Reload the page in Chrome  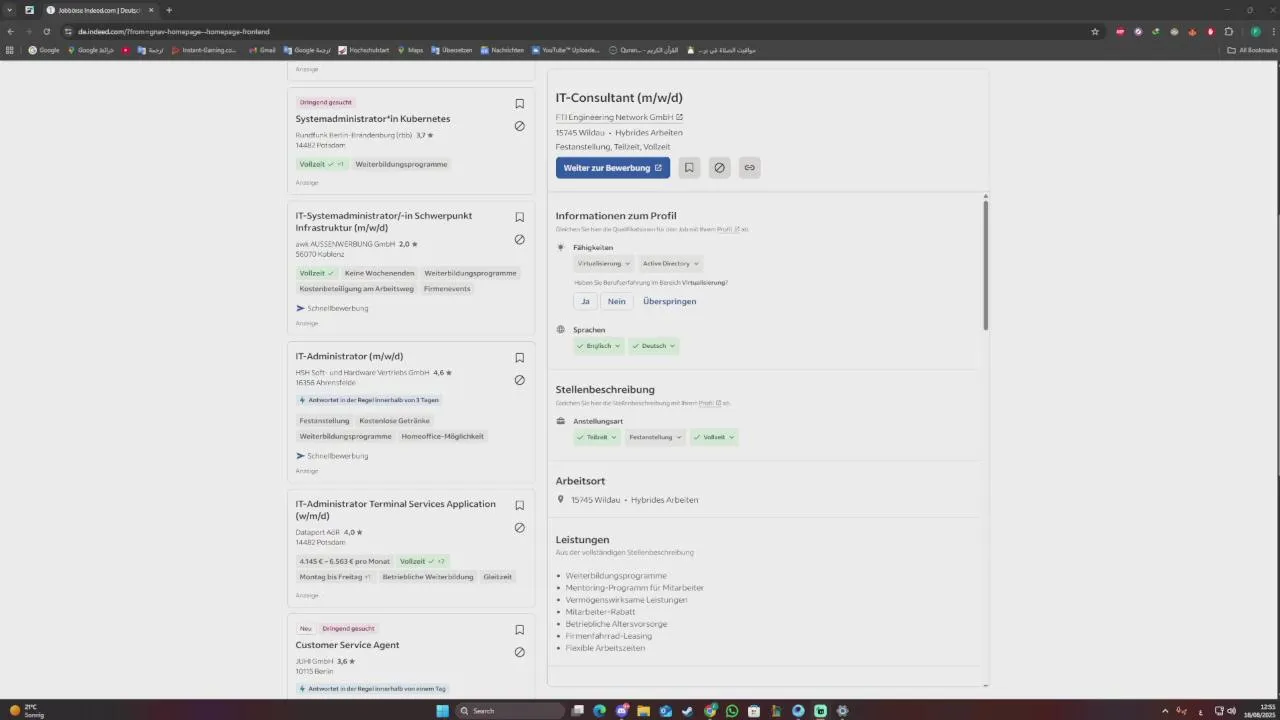46,31
